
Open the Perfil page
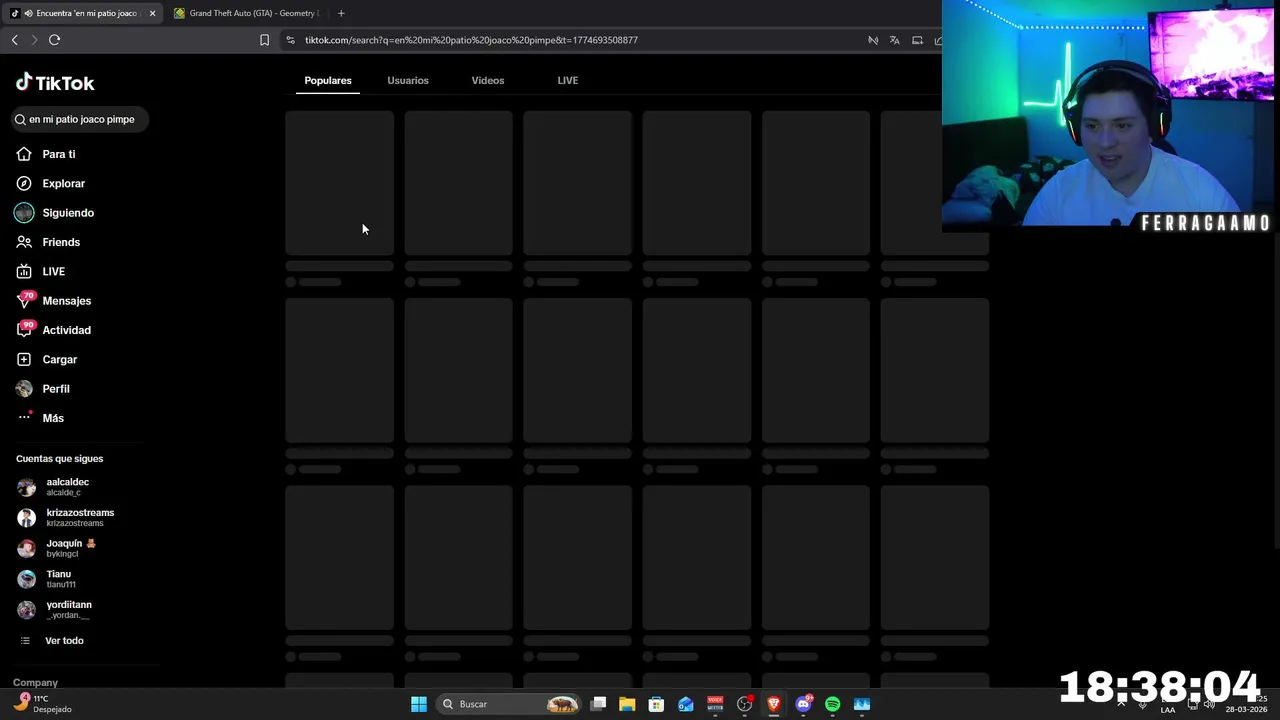coord(43,389)
